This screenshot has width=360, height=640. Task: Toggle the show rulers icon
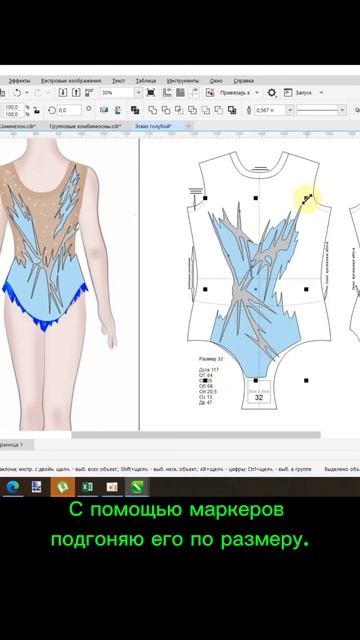coord(167,93)
